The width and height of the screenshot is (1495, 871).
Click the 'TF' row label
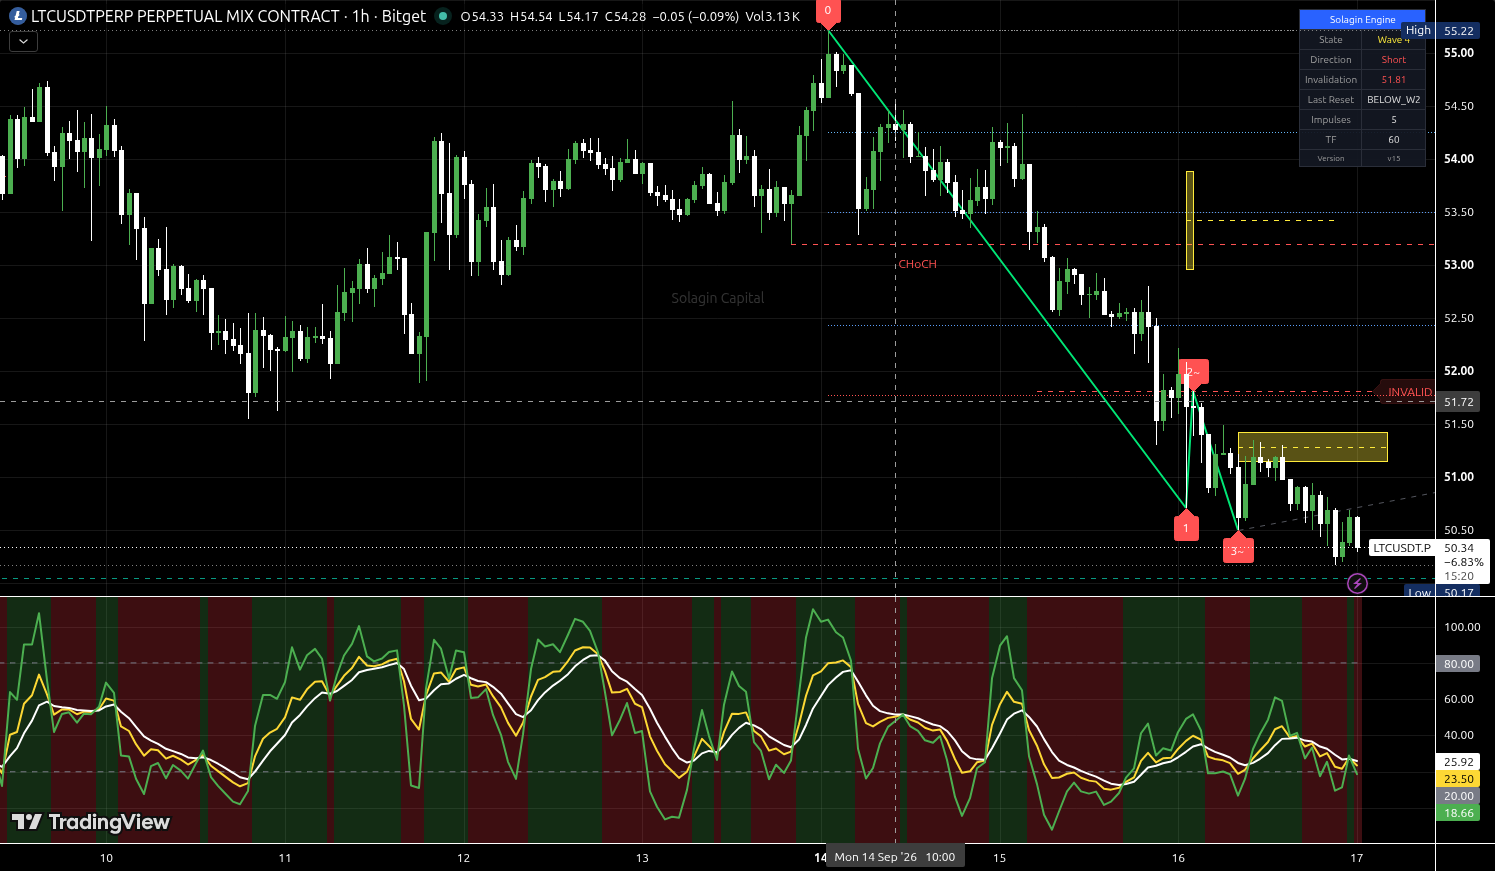pyautogui.click(x=1331, y=140)
